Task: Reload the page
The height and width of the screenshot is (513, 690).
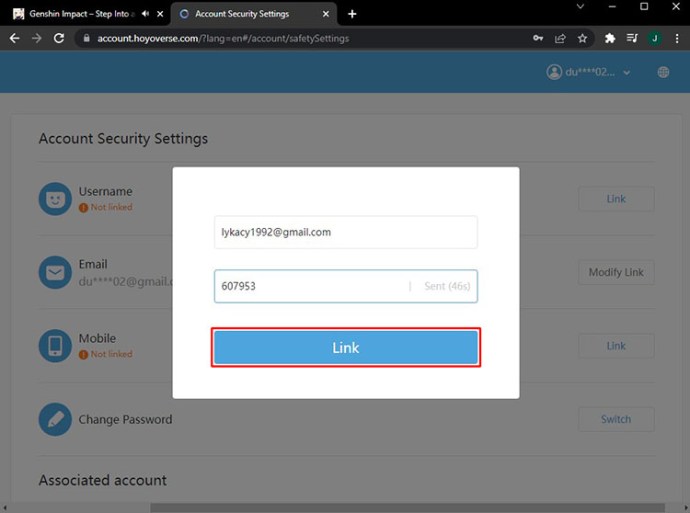Action: point(59,38)
